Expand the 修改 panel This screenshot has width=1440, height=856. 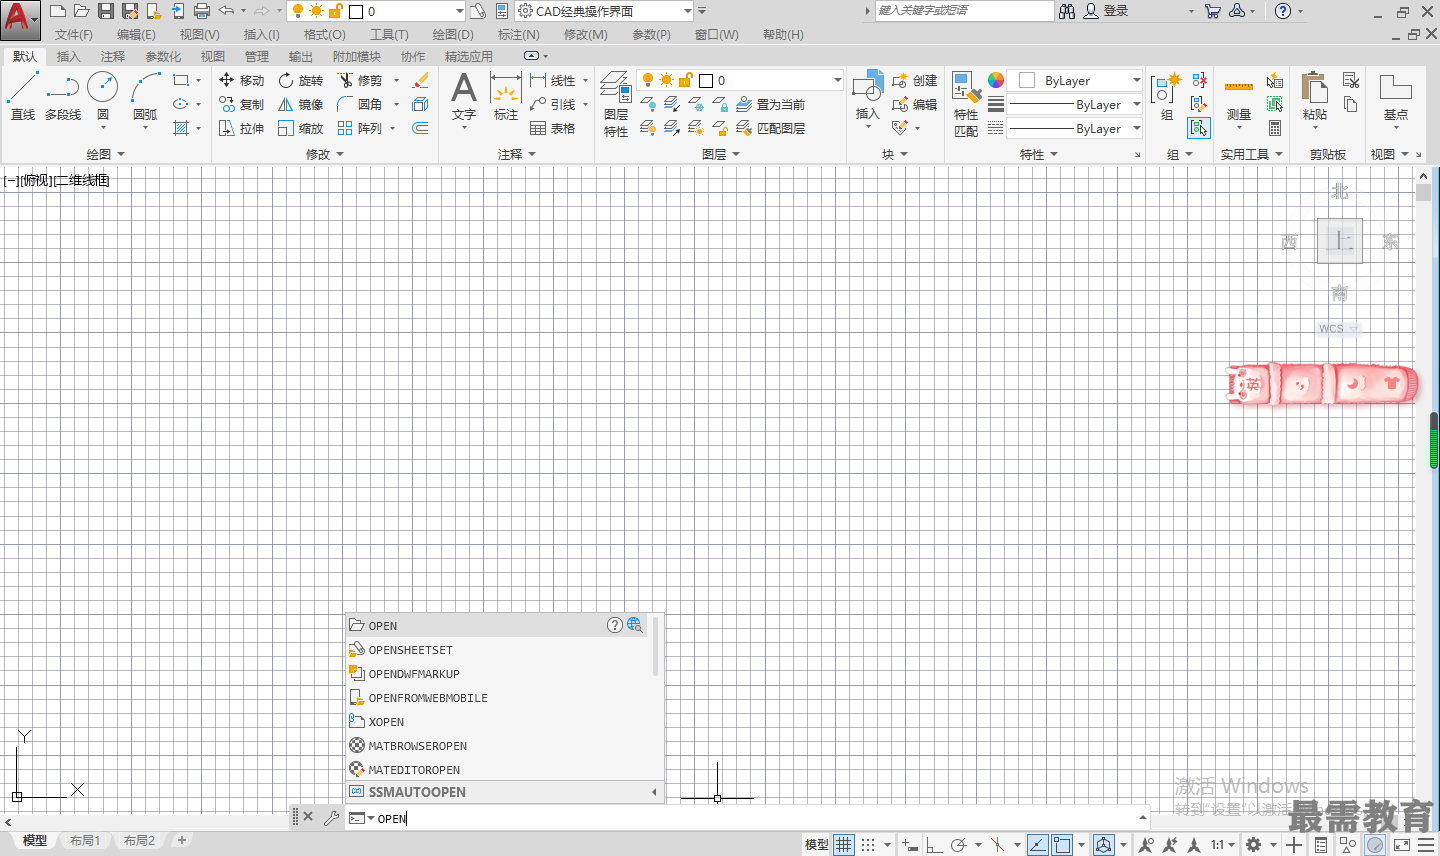pyautogui.click(x=325, y=154)
